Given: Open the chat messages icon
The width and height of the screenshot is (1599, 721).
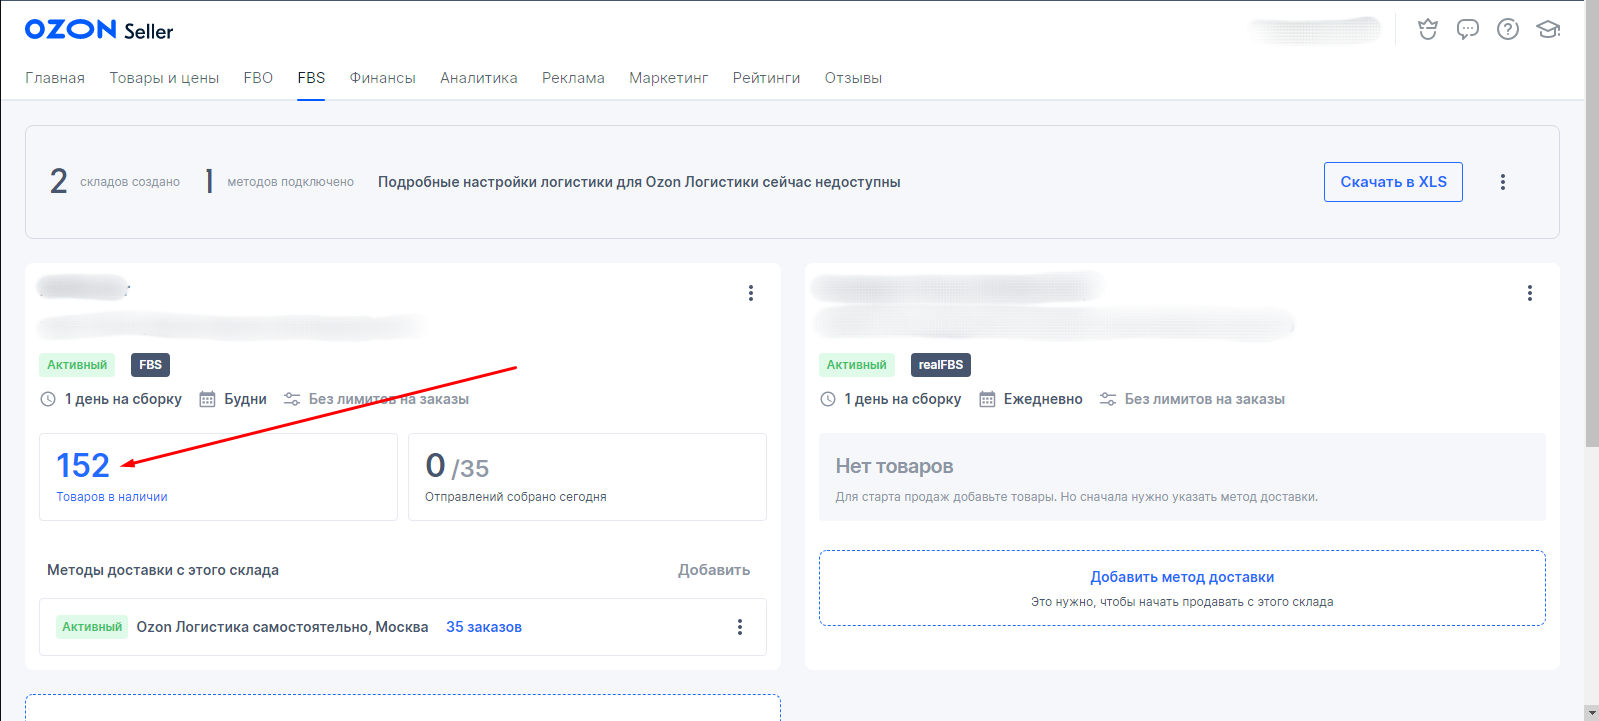Looking at the screenshot, I should point(1468,30).
